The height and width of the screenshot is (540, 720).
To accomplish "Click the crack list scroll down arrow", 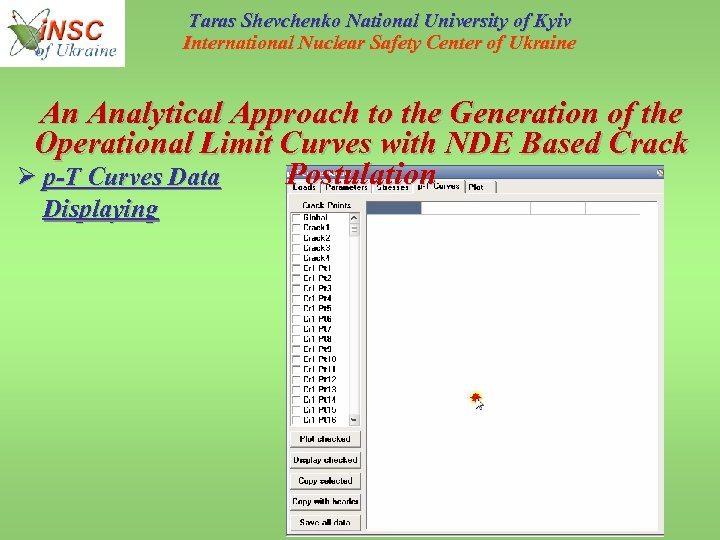I will 354,420.
